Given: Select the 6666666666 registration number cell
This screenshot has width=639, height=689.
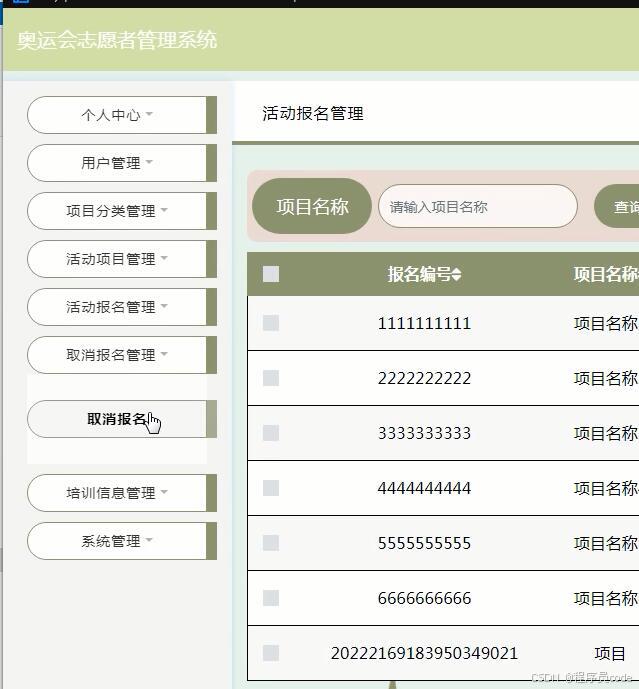Looking at the screenshot, I should 424,598.
